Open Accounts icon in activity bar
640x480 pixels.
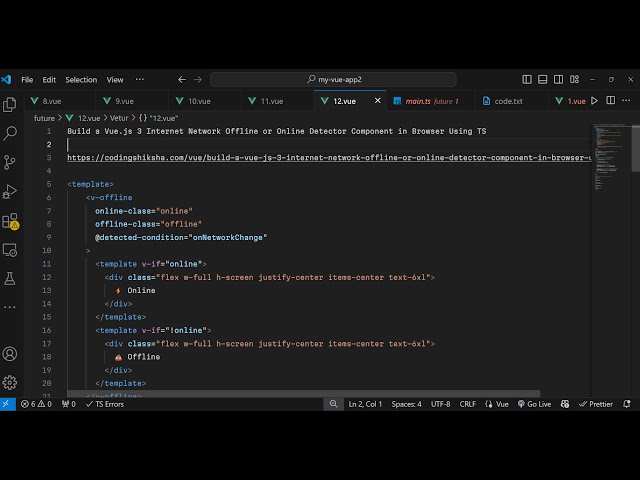[x=10, y=354]
